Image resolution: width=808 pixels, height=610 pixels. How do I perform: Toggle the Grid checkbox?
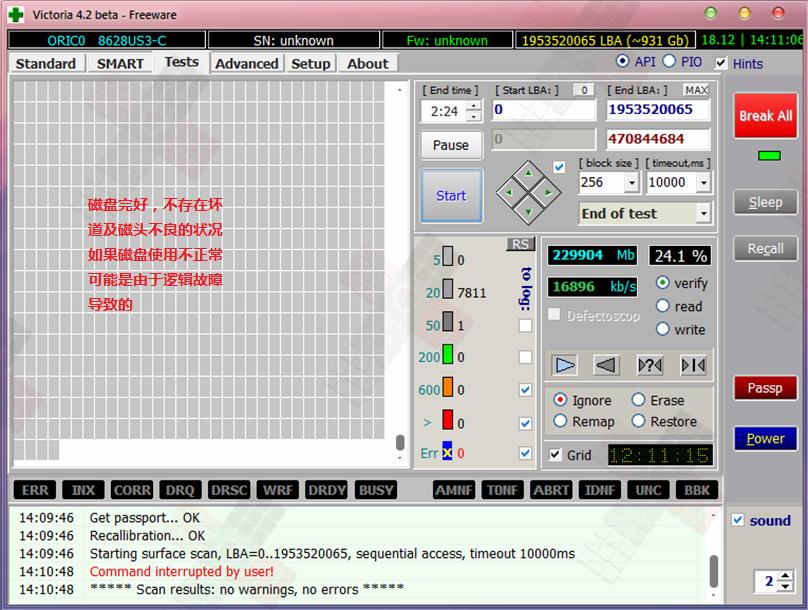tap(556, 455)
